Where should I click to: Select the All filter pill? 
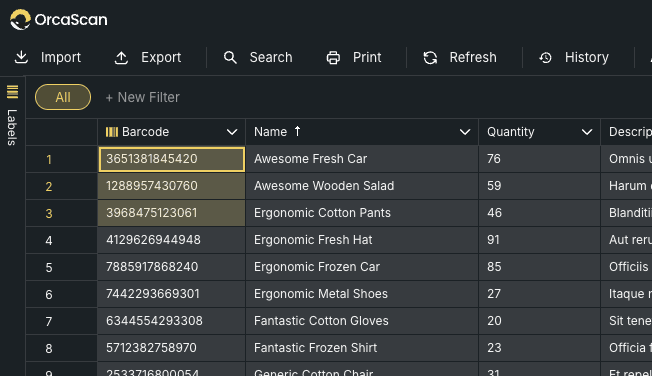point(63,97)
